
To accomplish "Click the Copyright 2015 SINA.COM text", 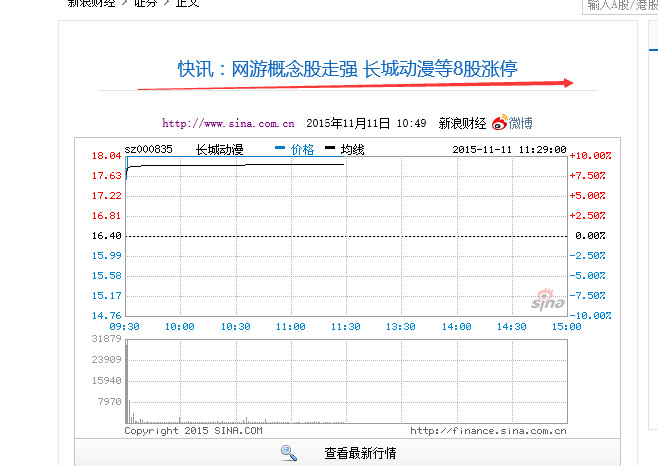I will (193, 431).
